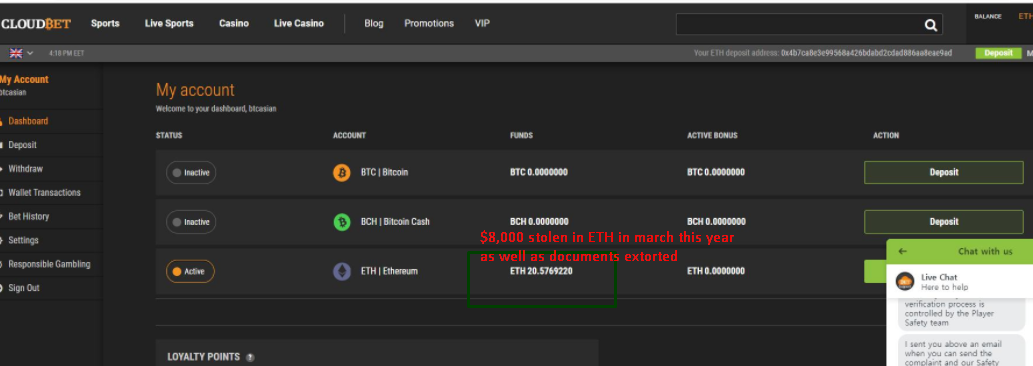Open the UK flag language dropdown

point(21,53)
